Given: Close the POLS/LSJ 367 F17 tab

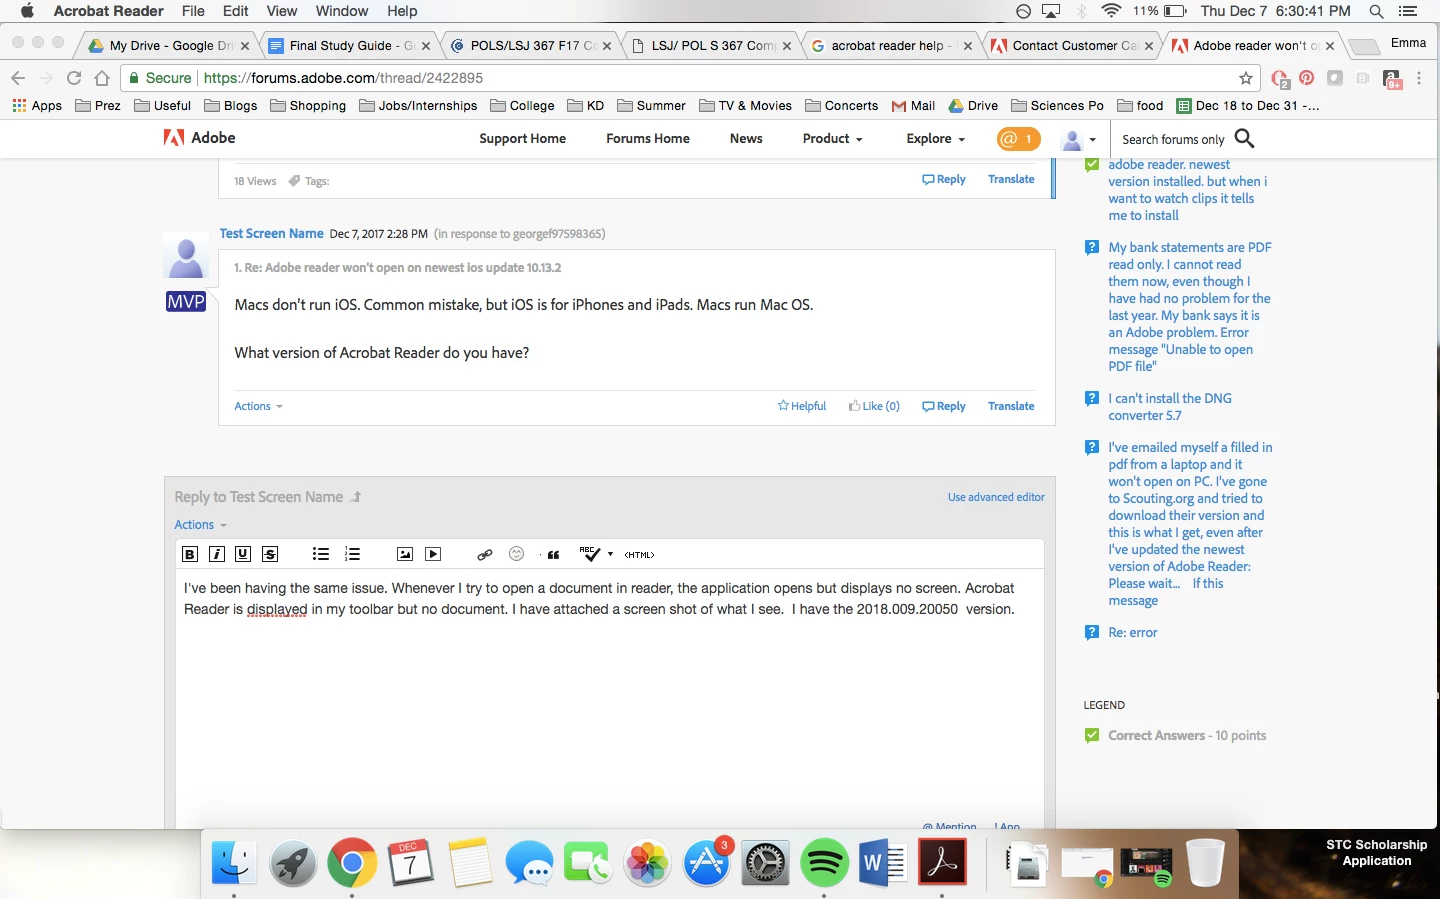Looking at the screenshot, I should click(607, 46).
